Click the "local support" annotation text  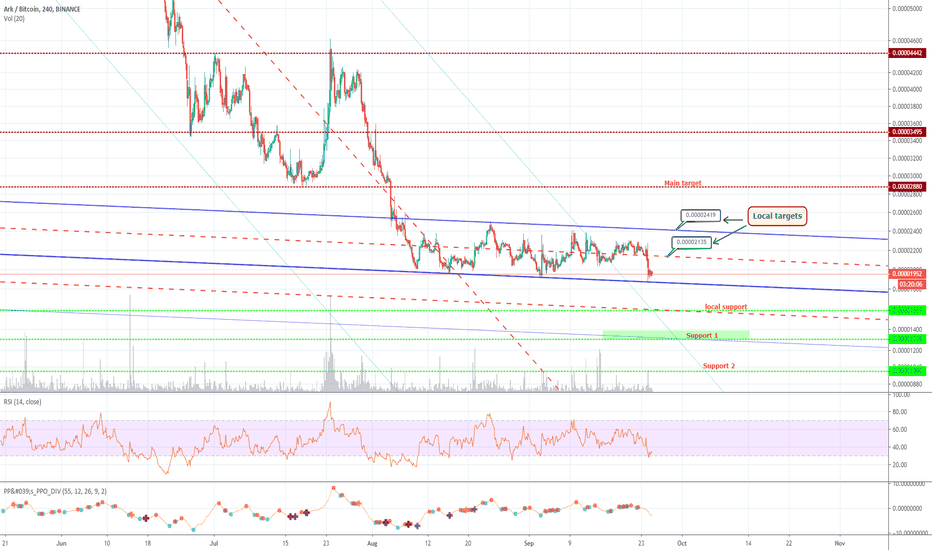(x=726, y=307)
